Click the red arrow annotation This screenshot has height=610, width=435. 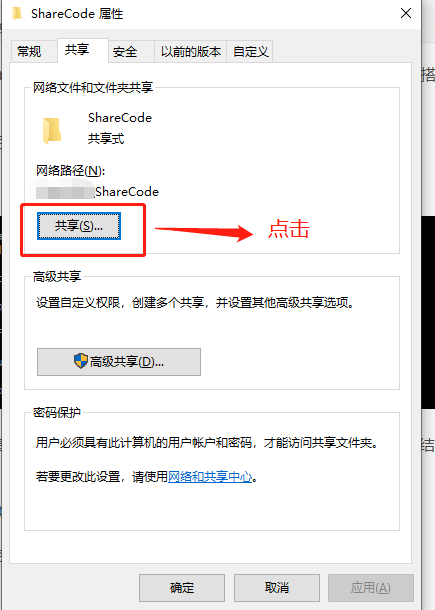pos(204,233)
